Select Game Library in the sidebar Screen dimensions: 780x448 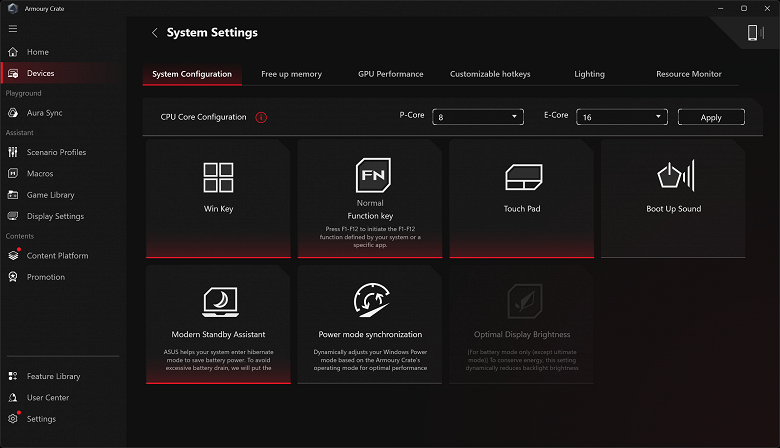[50, 195]
